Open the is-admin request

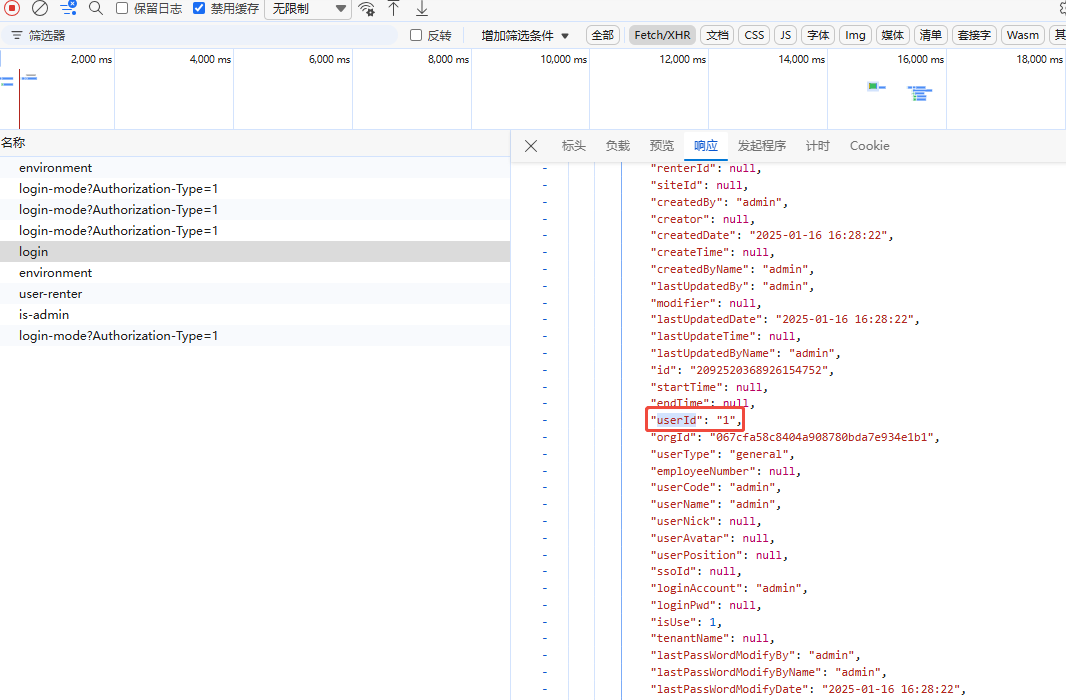[x=255, y=315]
